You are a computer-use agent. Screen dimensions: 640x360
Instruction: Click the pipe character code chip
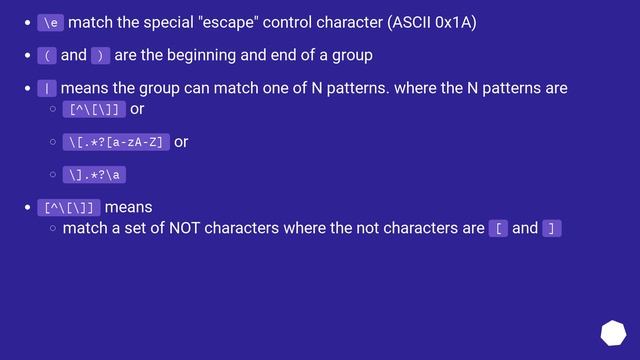click(47, 88)
